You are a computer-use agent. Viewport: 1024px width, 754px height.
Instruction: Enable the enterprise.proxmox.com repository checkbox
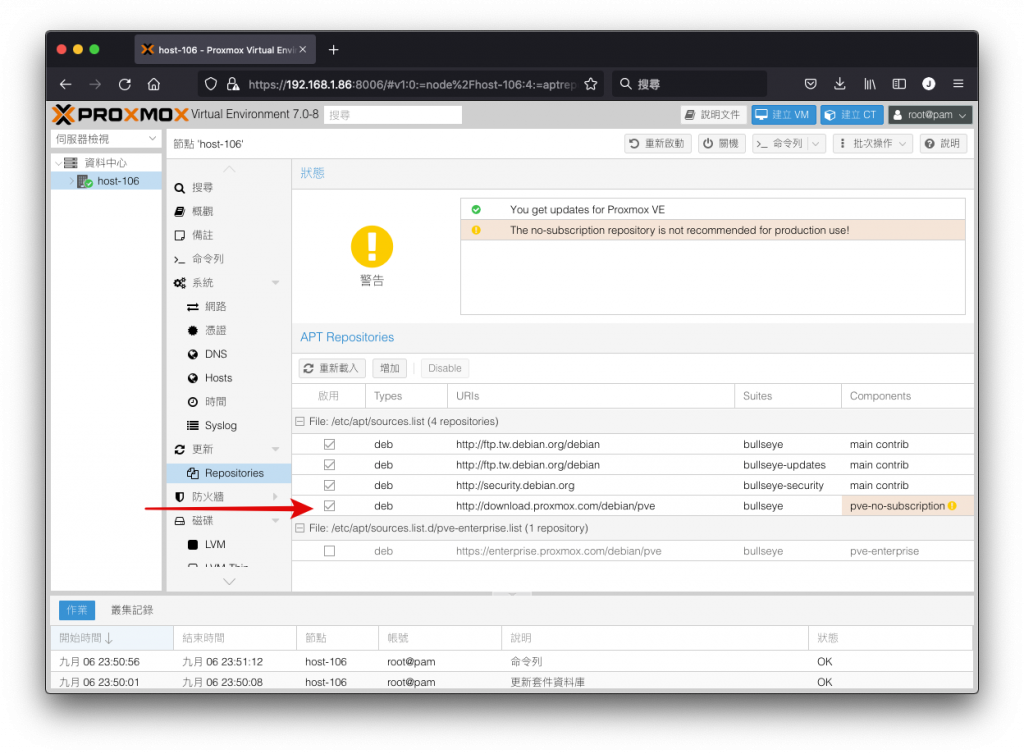pyautogui.click(x=329, y=551)
